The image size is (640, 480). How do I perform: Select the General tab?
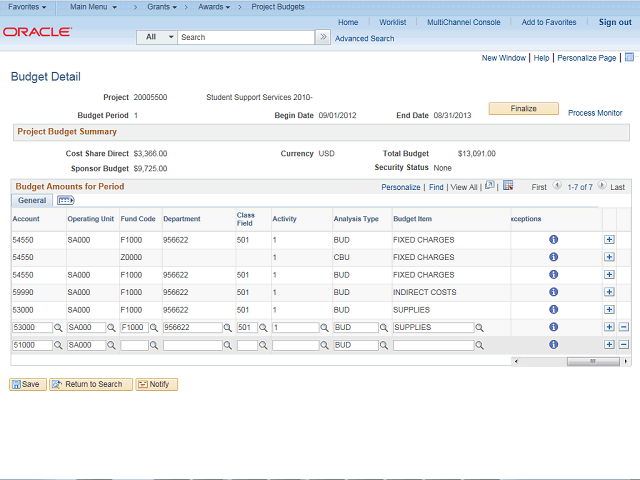pos(32,201)
